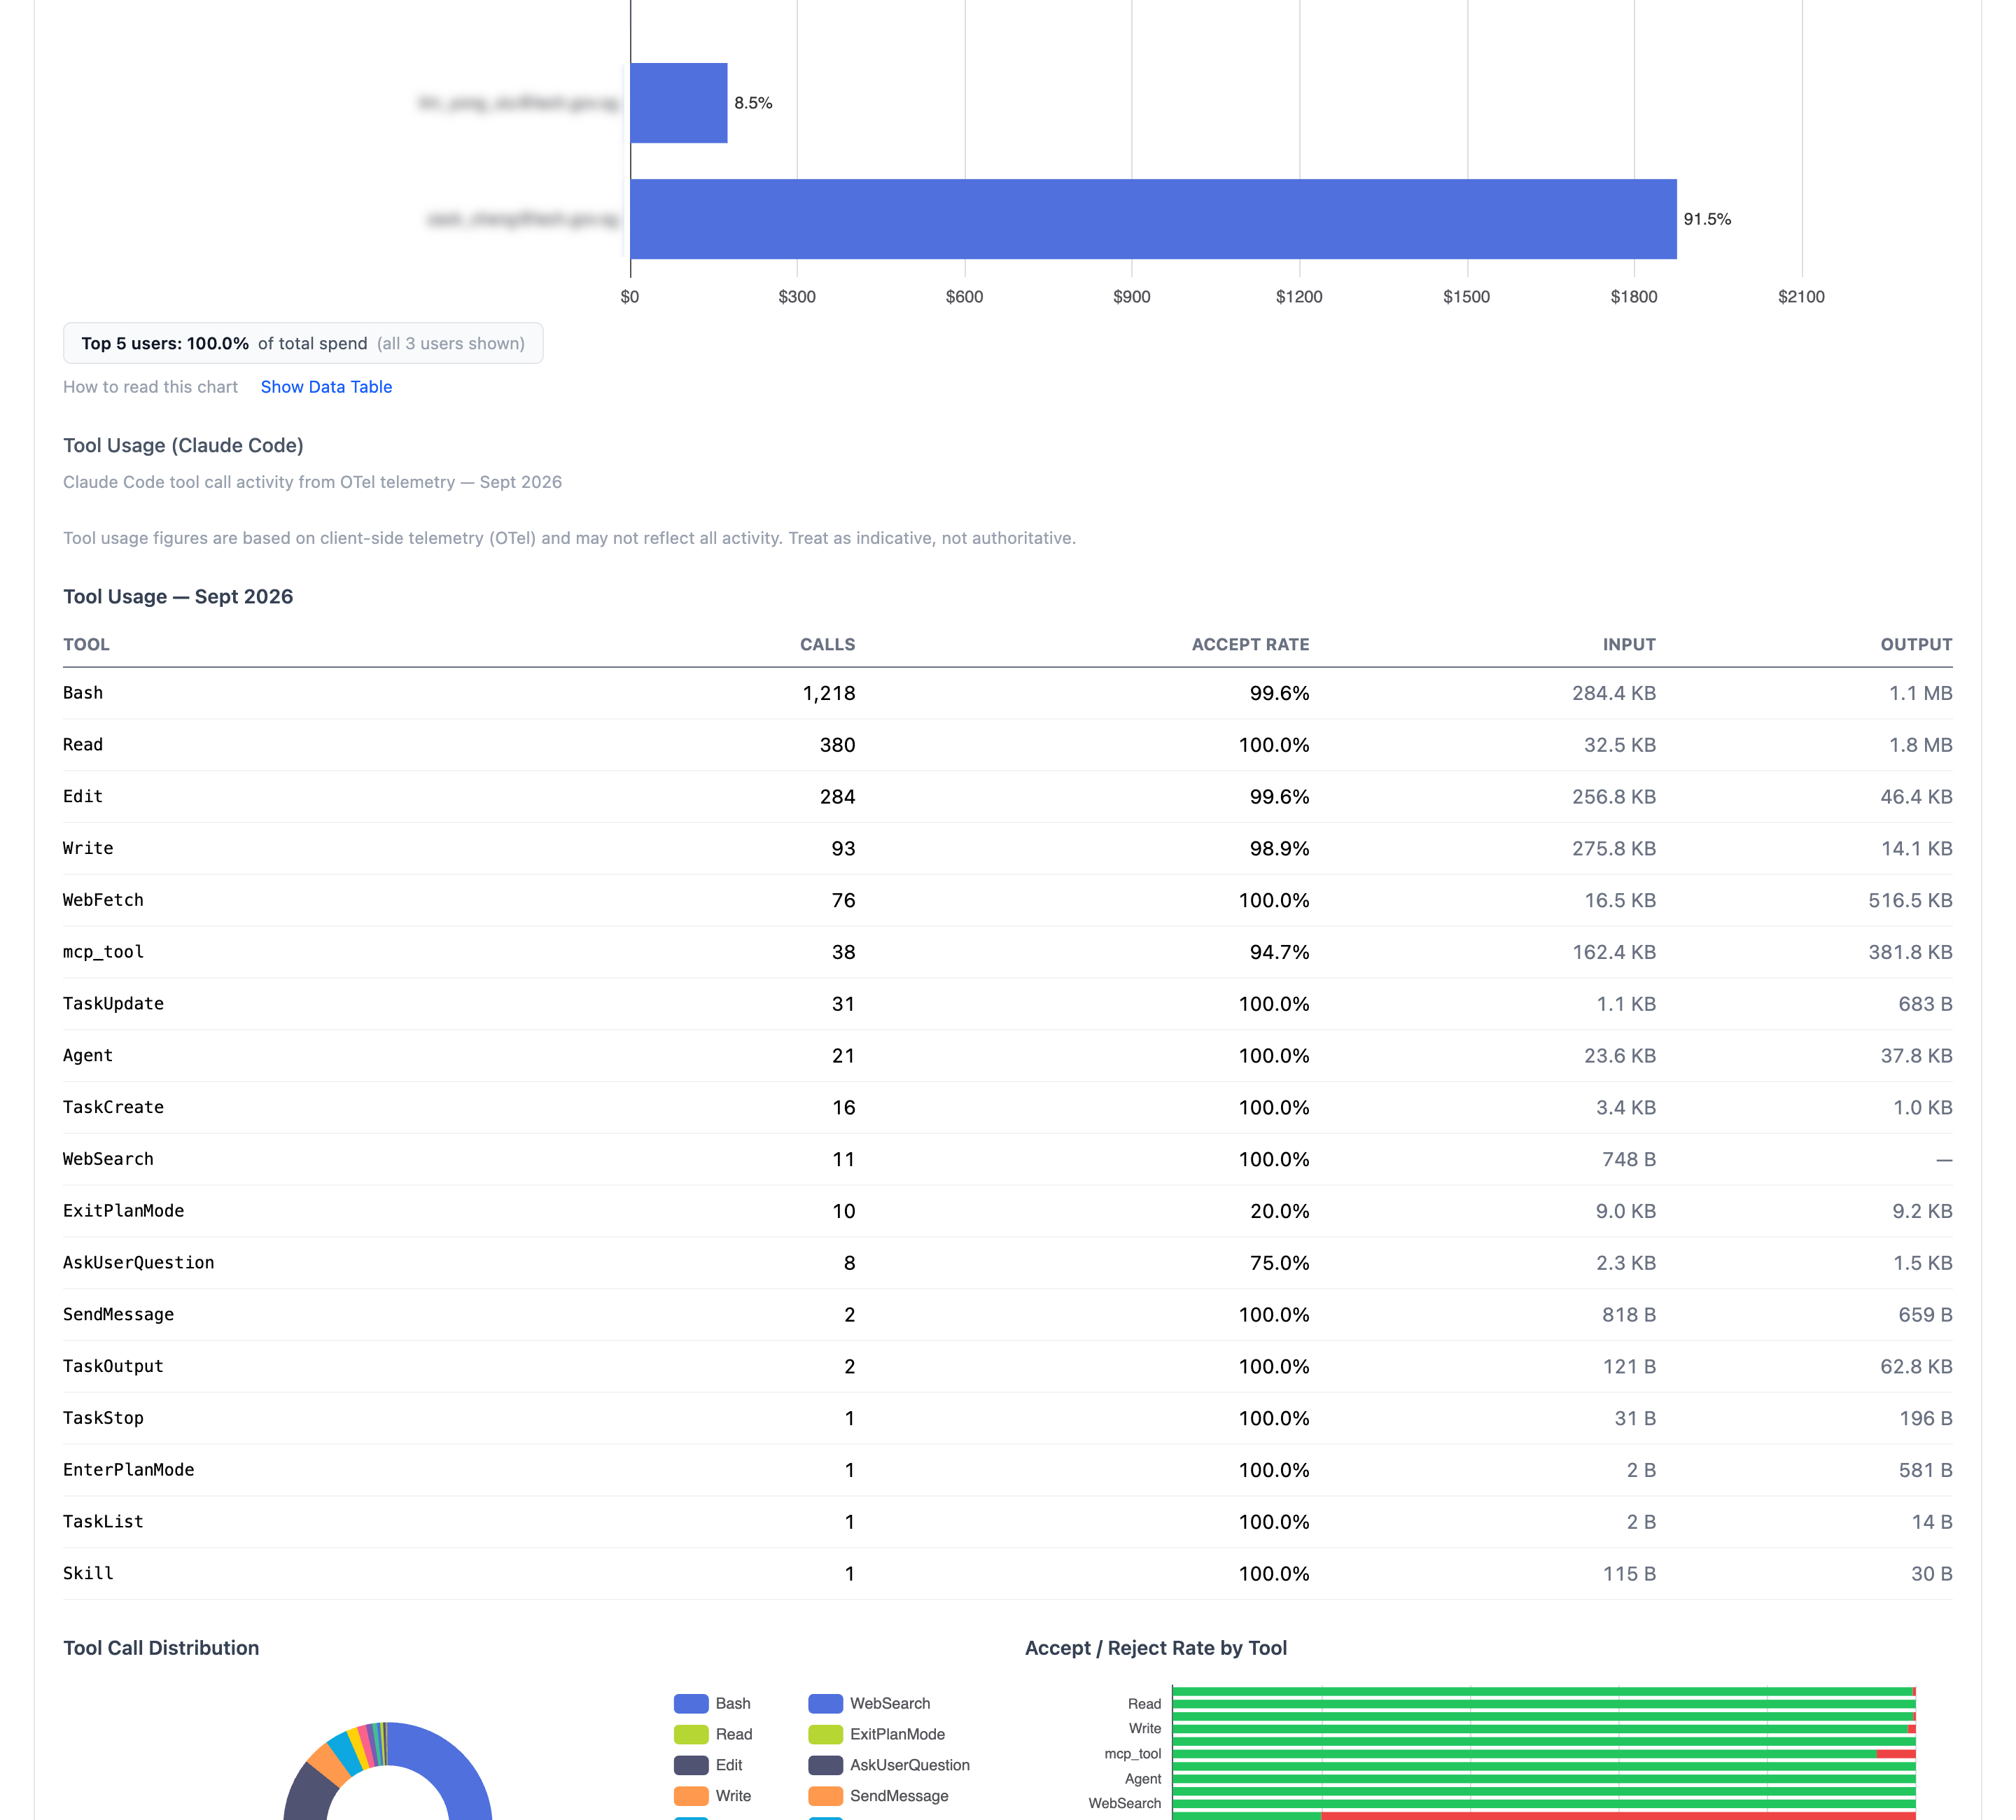
Task: Sort by the INPUT column header
Action: pos(1629,644)
